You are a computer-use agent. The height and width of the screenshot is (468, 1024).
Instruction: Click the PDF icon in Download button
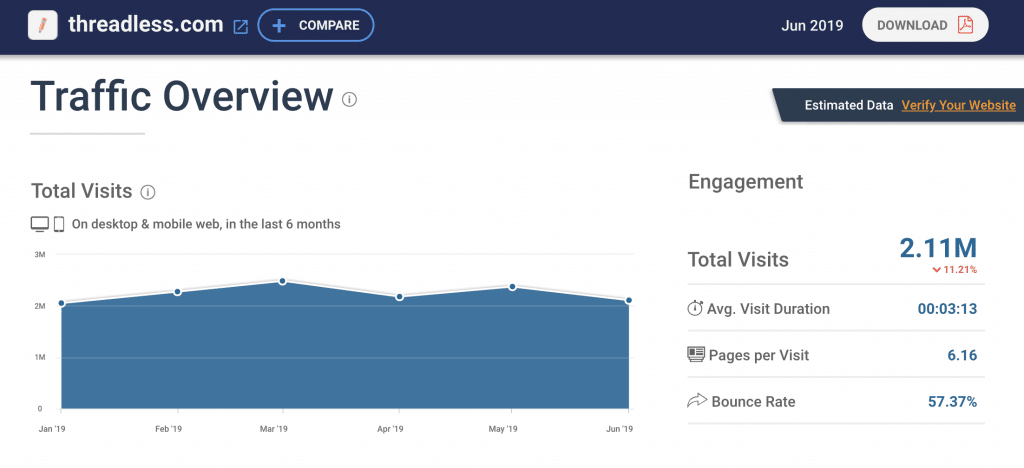(965, 25)
